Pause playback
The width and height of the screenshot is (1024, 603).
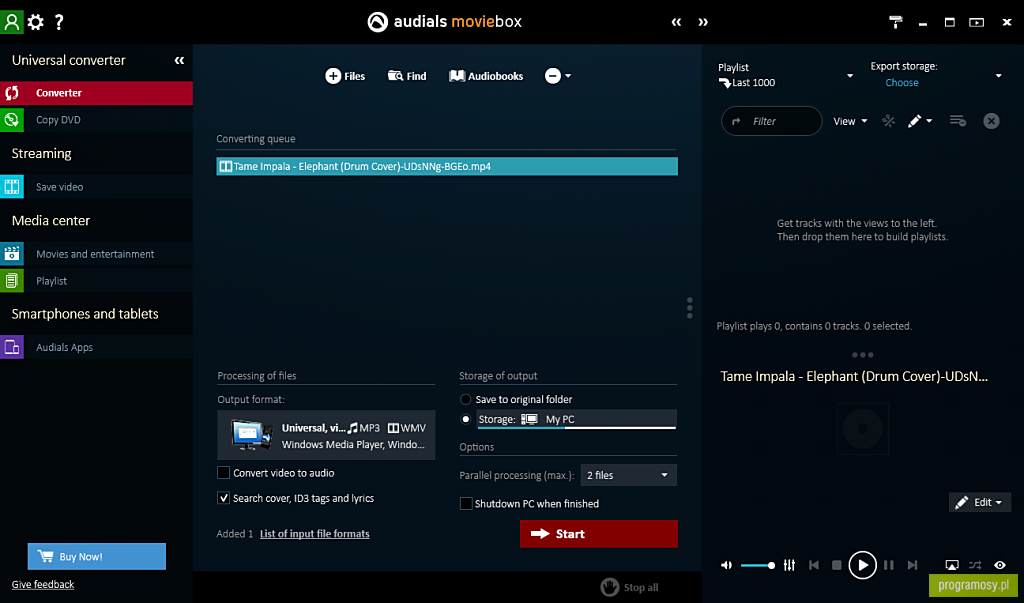coord(889,565)
